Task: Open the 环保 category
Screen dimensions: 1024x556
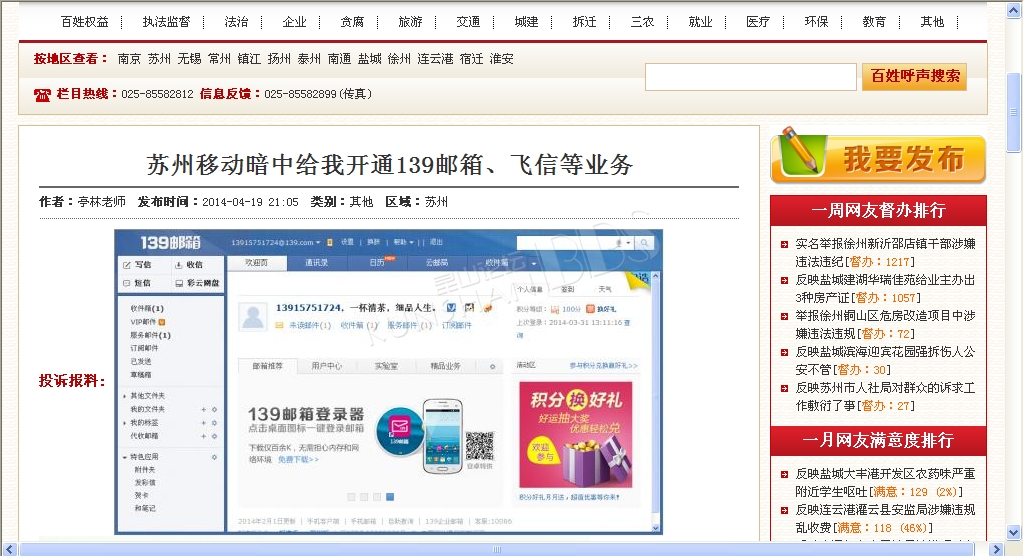Action: coord(816,22)
